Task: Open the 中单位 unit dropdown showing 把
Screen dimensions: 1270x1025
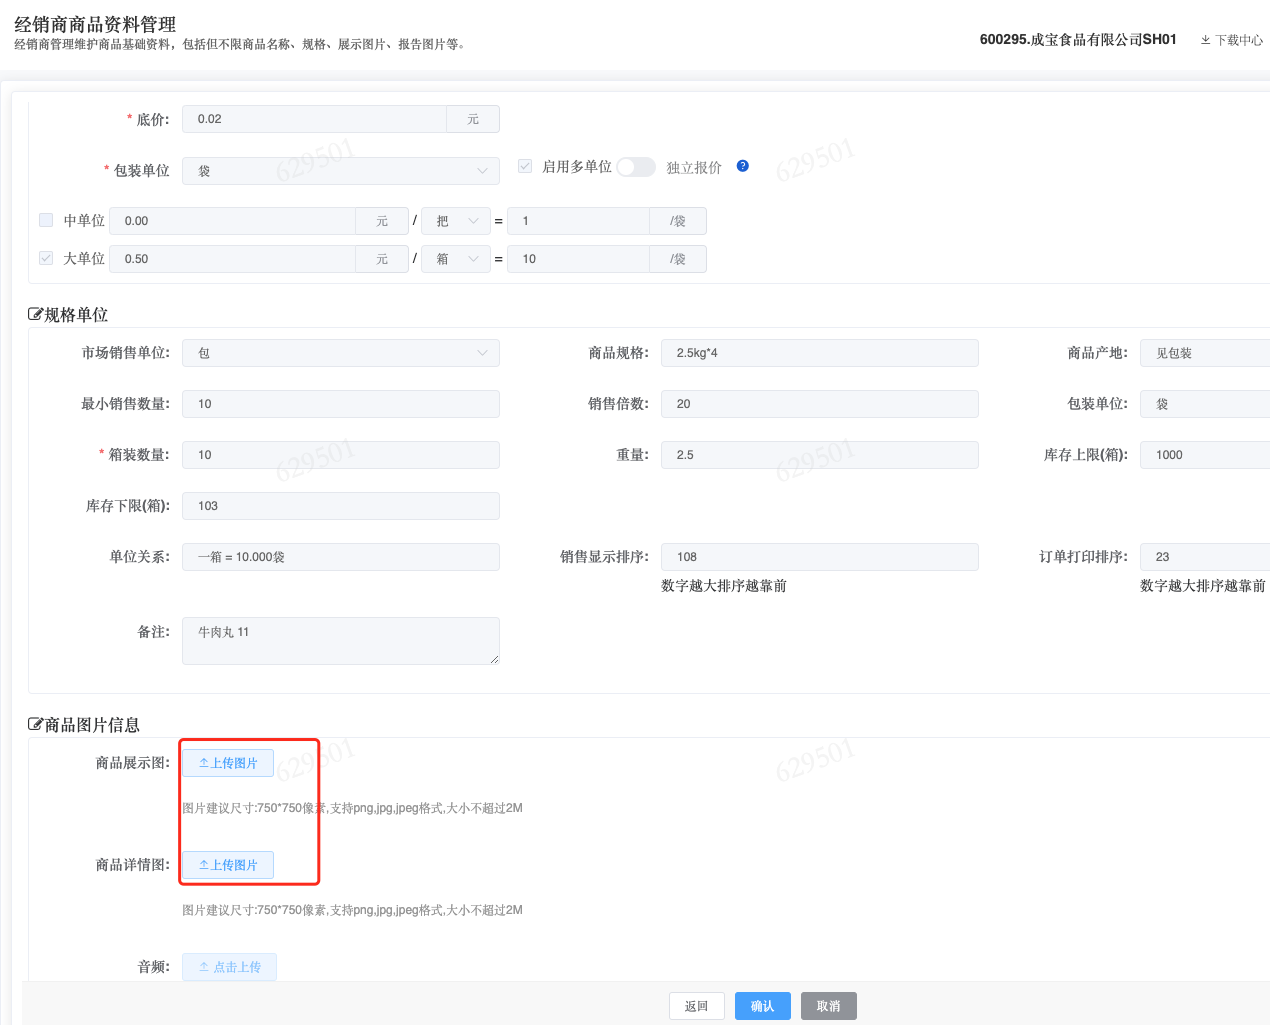Action: pos(456,221)
